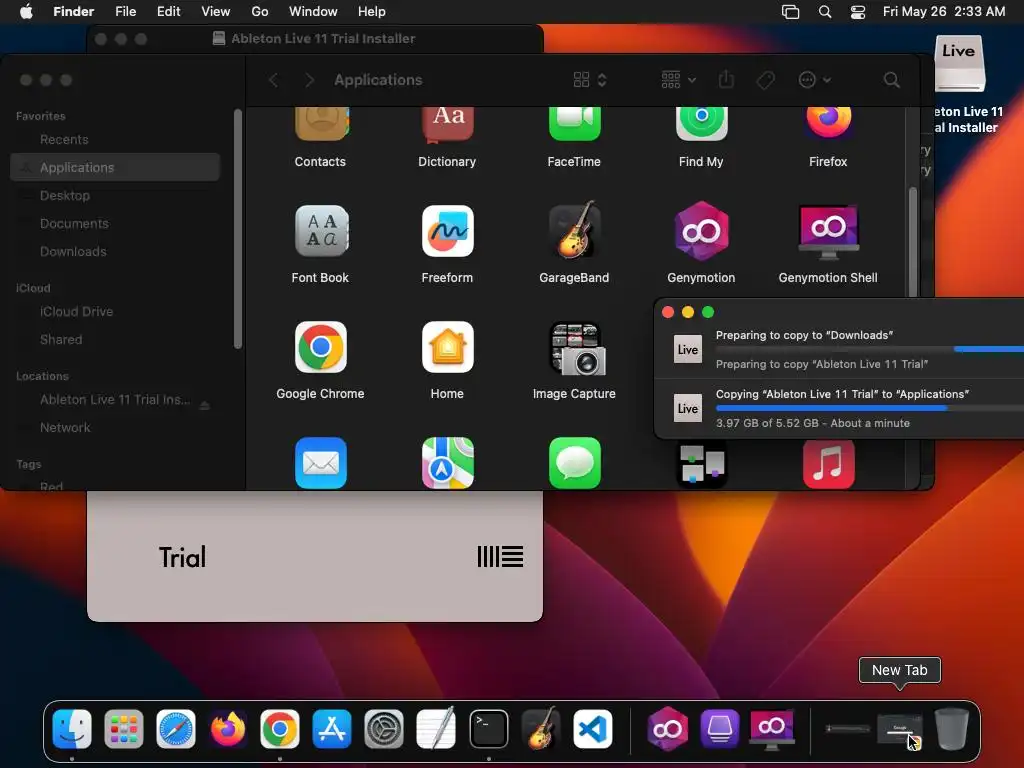Open the Group By dropdown in Finder toolbar
This screenshot has width=1024, height=768.
(x=678, y=80)
